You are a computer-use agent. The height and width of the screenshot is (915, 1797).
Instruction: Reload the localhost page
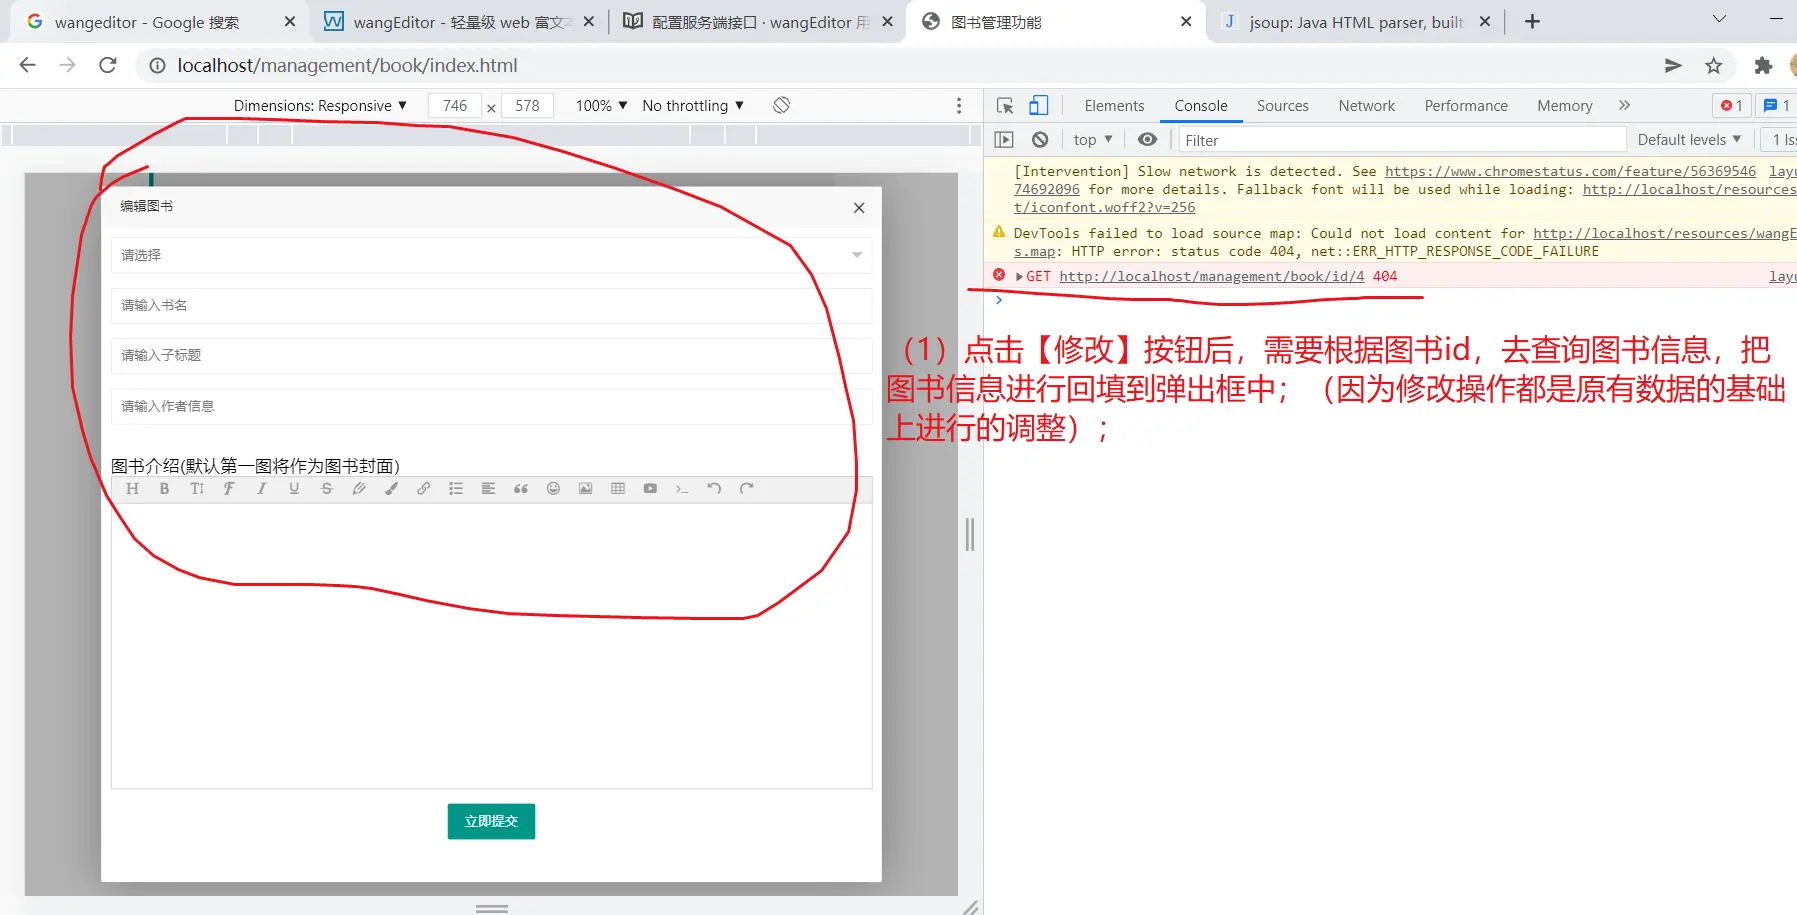pos(108,66)
